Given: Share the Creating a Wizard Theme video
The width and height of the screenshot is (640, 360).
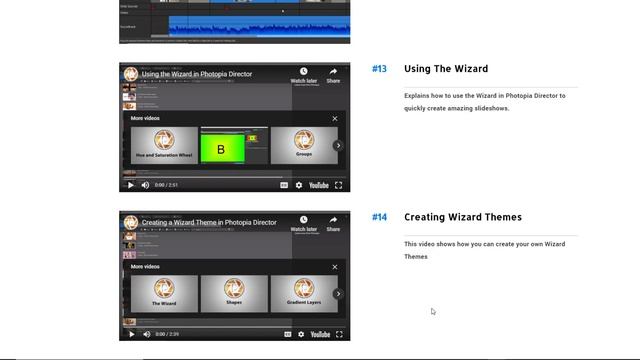Looking at the screenshot, I should point(333,224).
